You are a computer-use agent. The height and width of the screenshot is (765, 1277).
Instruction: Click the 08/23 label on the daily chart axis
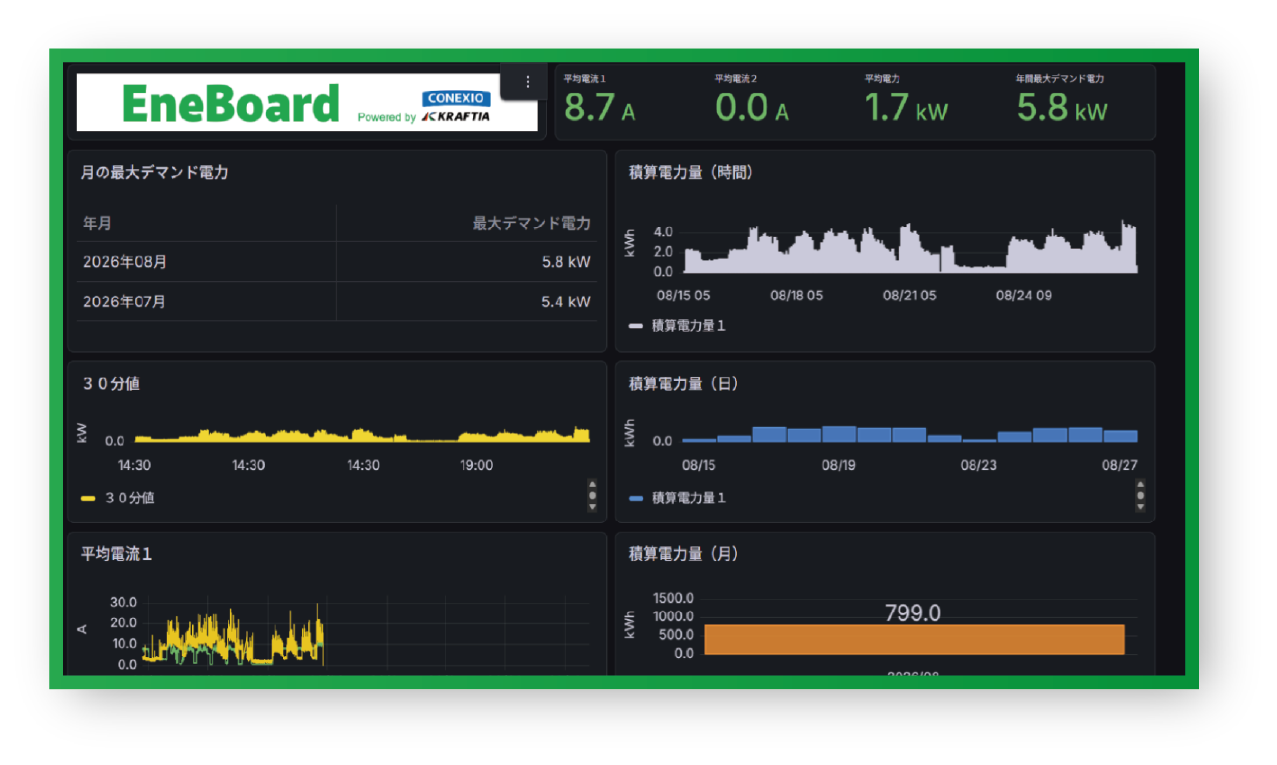coord(979,465)
